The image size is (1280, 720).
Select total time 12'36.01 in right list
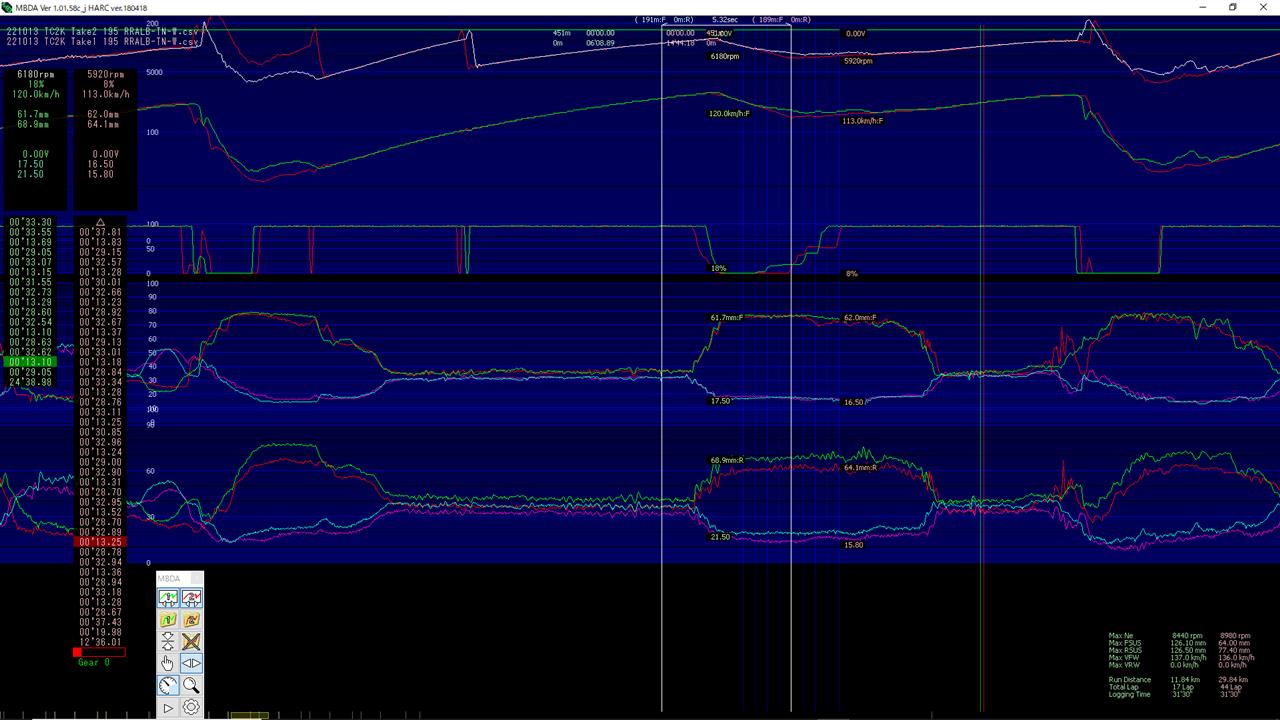(x=100, y=642)
